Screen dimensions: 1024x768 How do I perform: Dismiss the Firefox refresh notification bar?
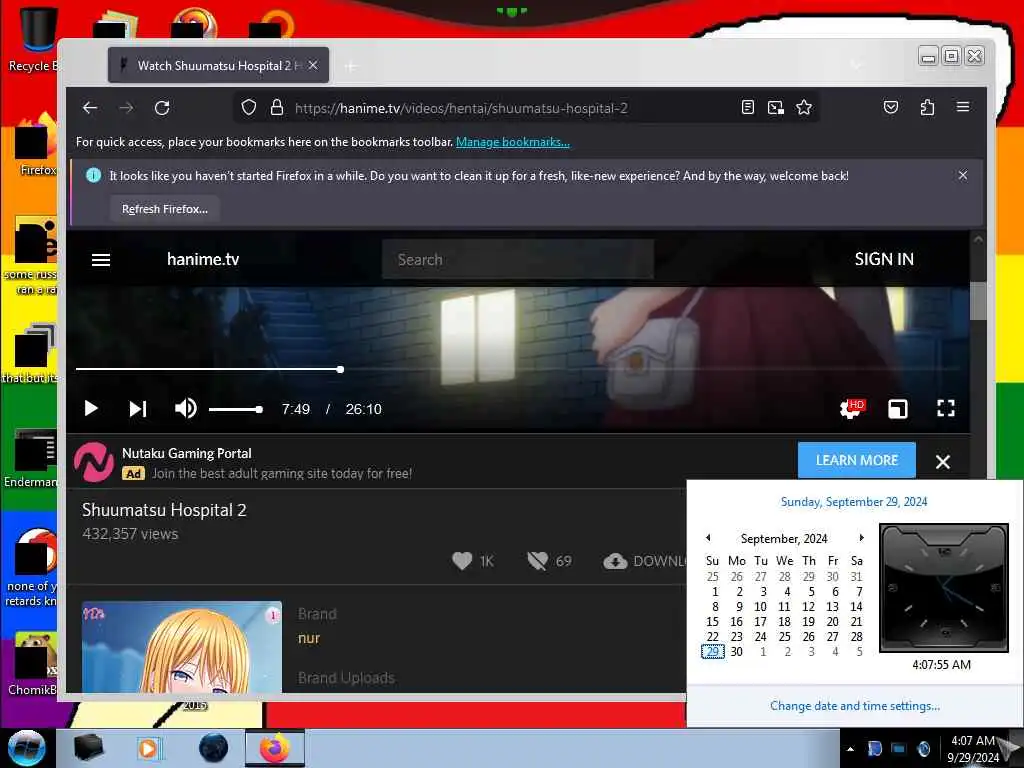click(963, 175)
